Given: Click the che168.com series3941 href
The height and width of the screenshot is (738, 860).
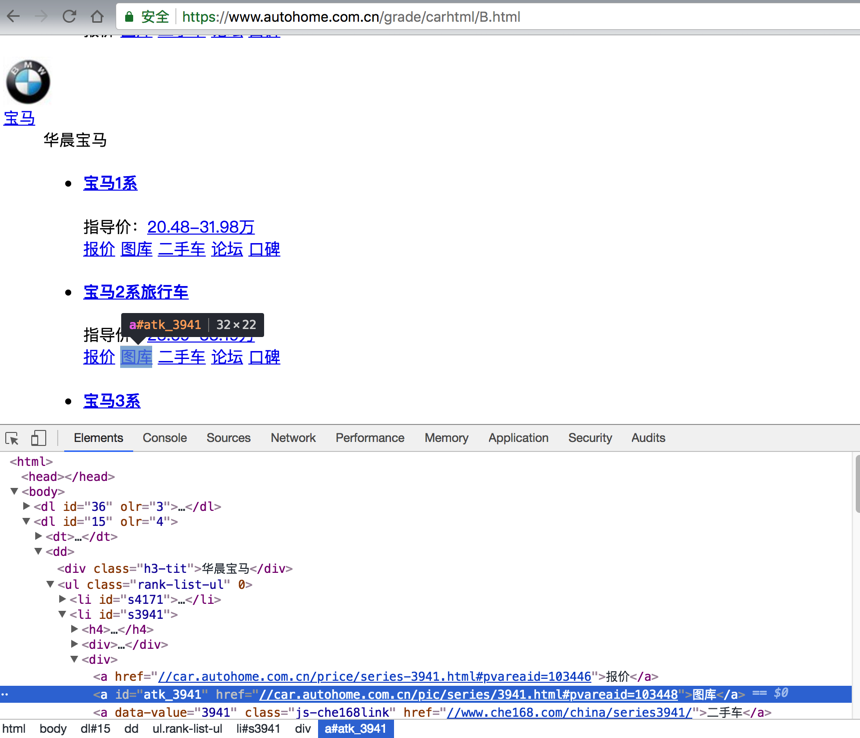Looking at the screenshot, I should pyautogui.click(x=569, y=713).
